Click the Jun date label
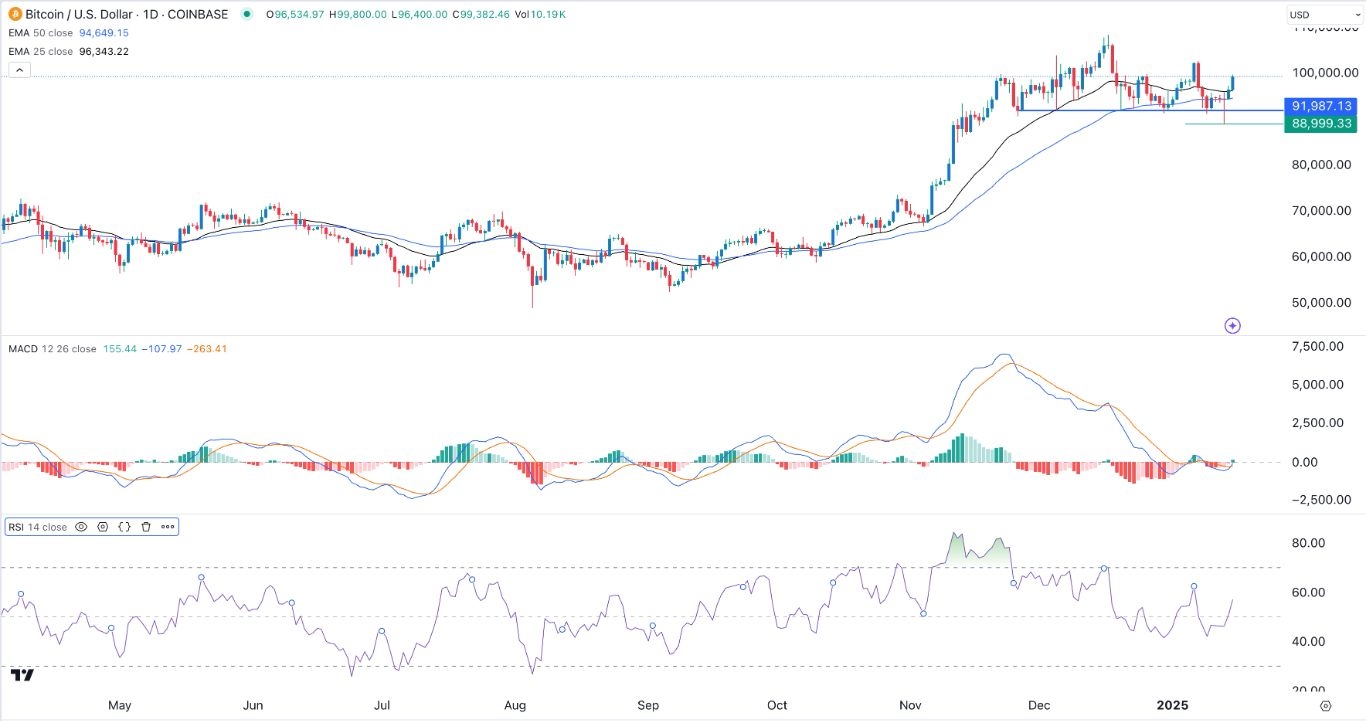The width and height of the screenshot is (1366, 721). [x=253, y=705]
